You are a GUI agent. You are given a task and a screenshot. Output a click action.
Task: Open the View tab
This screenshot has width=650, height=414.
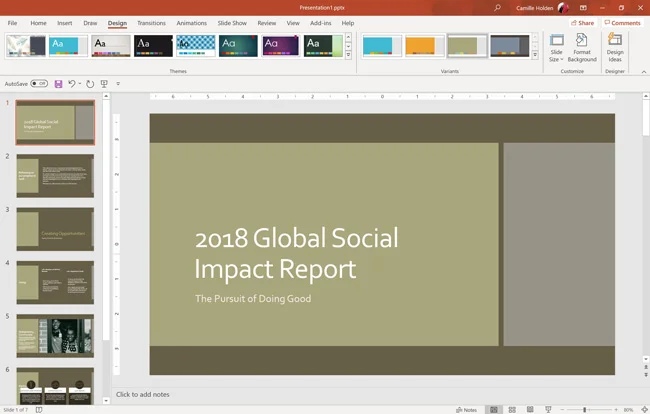[x=293, y=23]
